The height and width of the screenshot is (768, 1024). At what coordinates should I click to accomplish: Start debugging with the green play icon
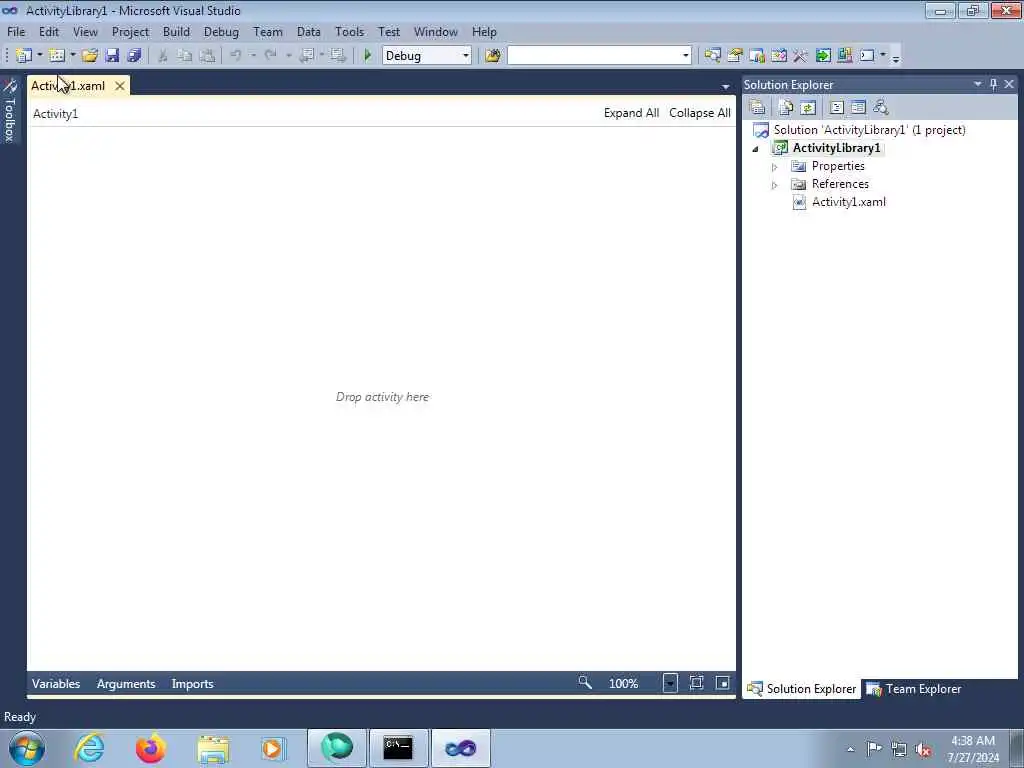point(368,56)
